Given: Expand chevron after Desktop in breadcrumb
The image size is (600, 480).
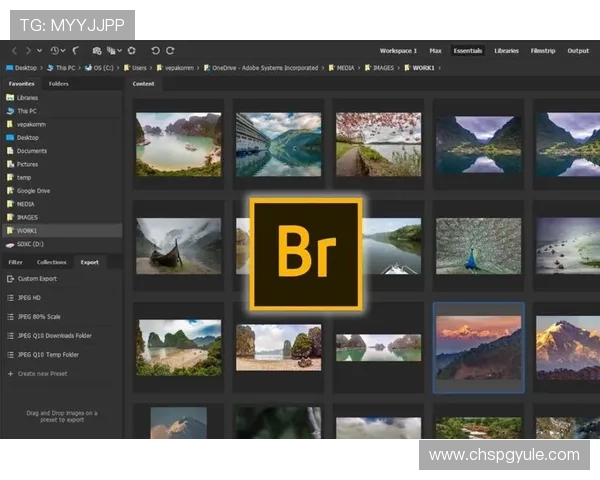Looking at the screenshot, I should (x=41, y=68).
